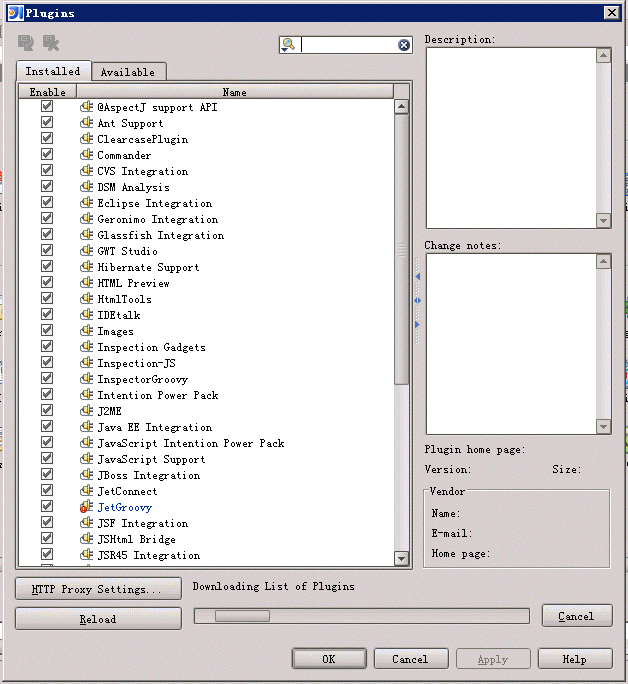
Task: Collapse the plugin list with left splitter arrow
Action: (x=417, y=277)
